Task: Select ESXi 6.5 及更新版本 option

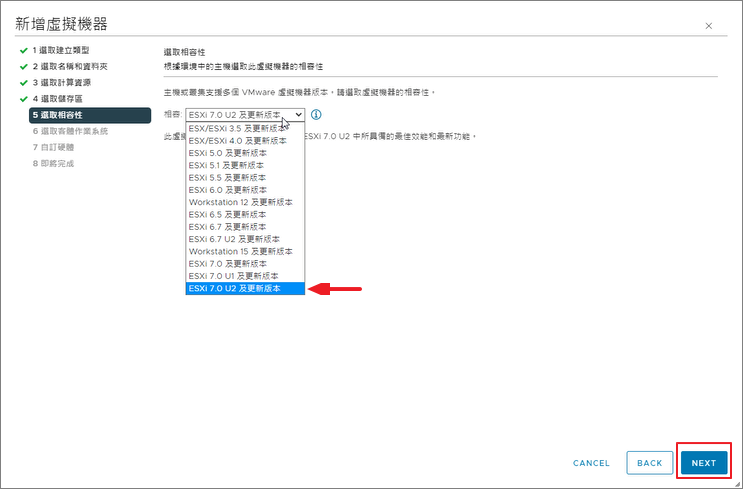Action: coord(245,215)
